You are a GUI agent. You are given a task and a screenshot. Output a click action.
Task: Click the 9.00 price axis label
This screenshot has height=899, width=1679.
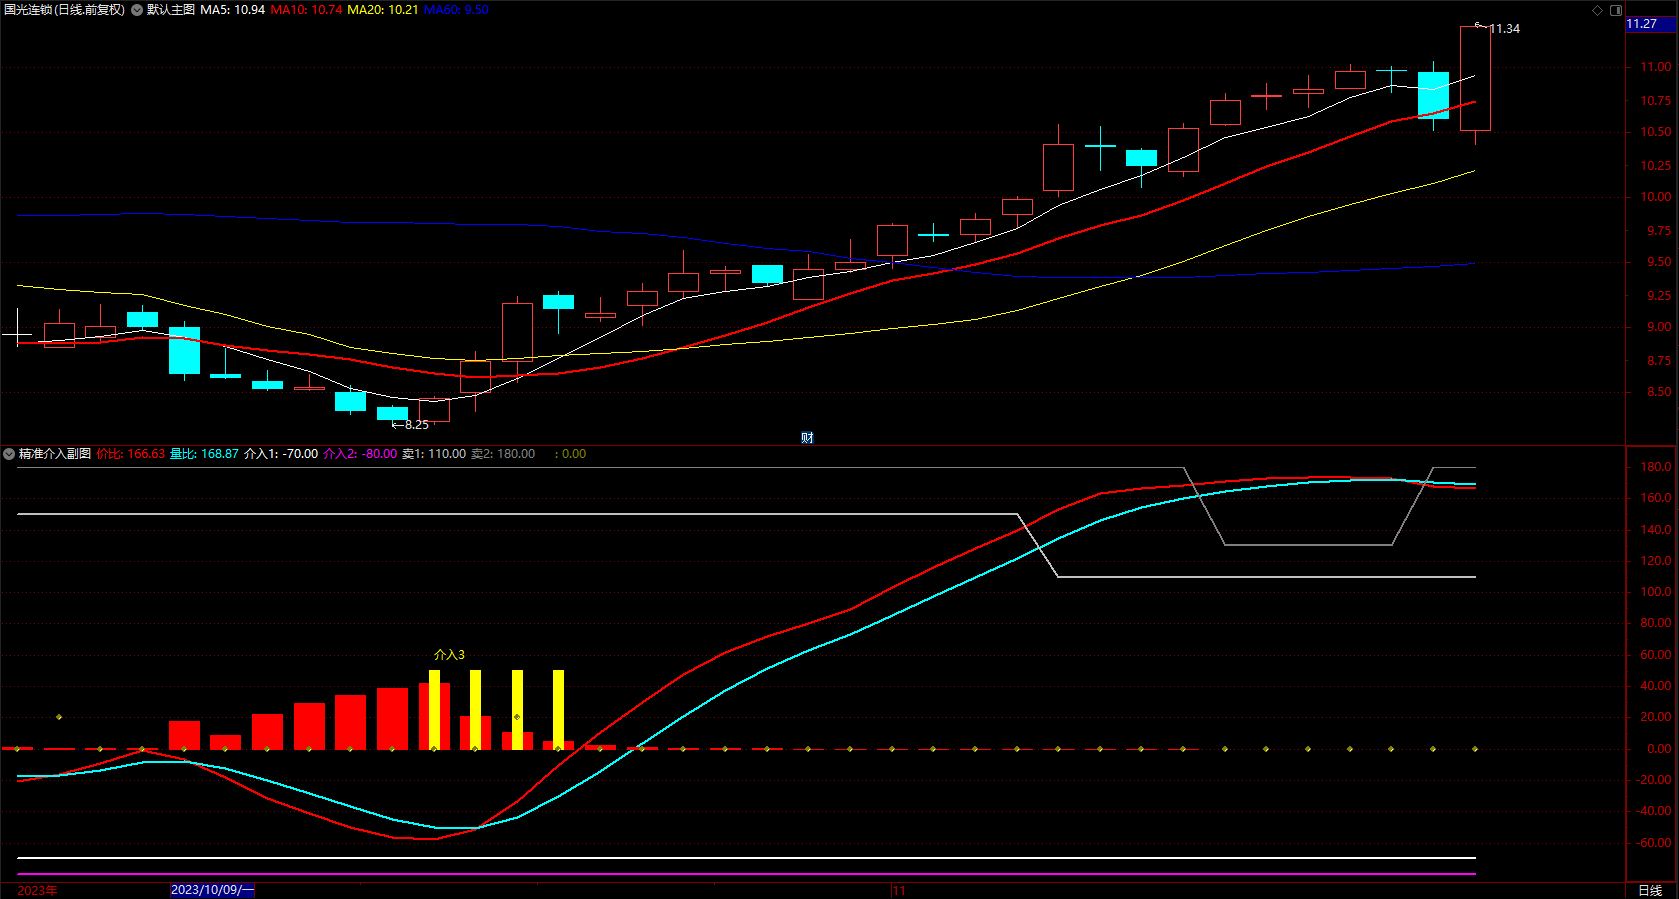1658,327
